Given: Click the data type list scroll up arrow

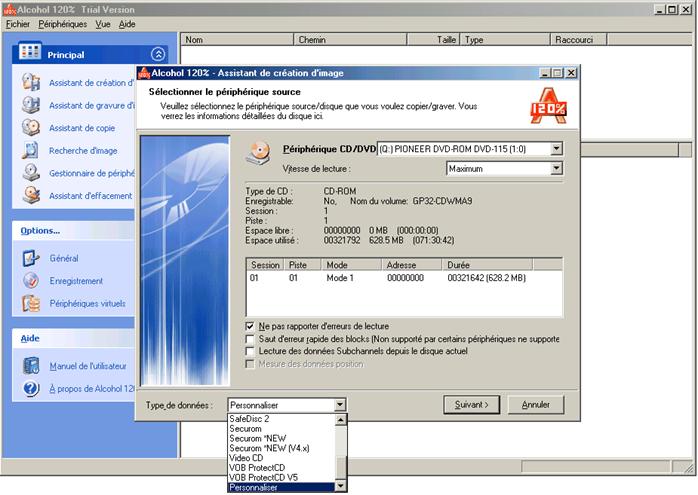Looking at the screenshot, I should pyautogui.click(x=340, y=419).
